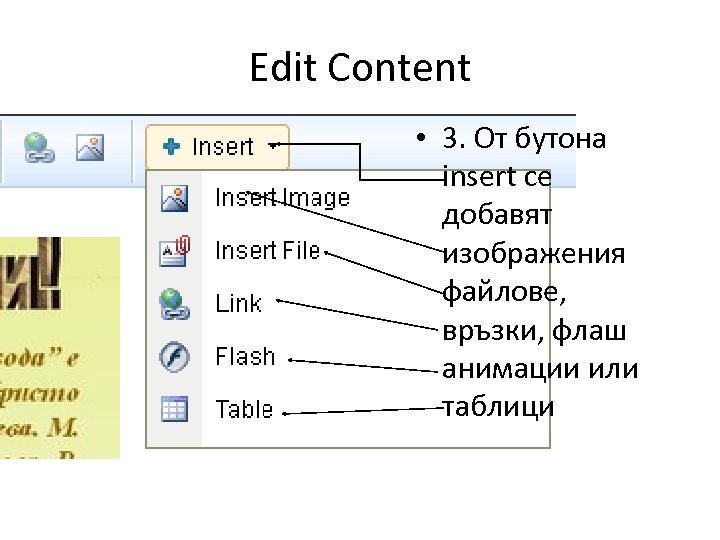Click the Edit Content slide title
The width and height of the screenshot is (720, 540).
[359, 68]
